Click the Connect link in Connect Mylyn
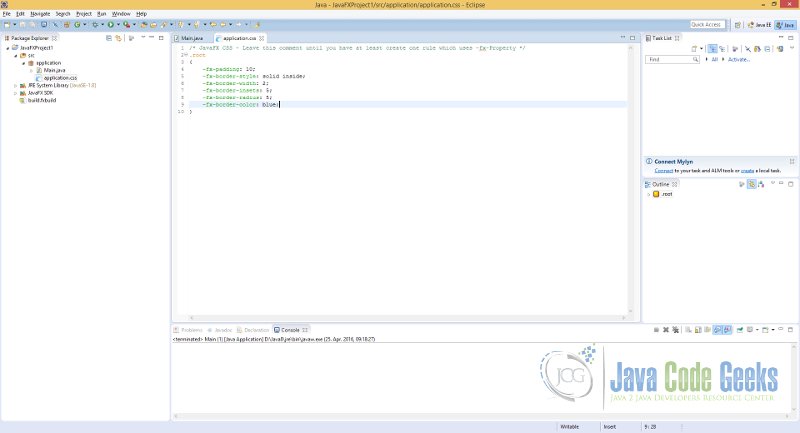800x433 pixels. pos(664,170)
